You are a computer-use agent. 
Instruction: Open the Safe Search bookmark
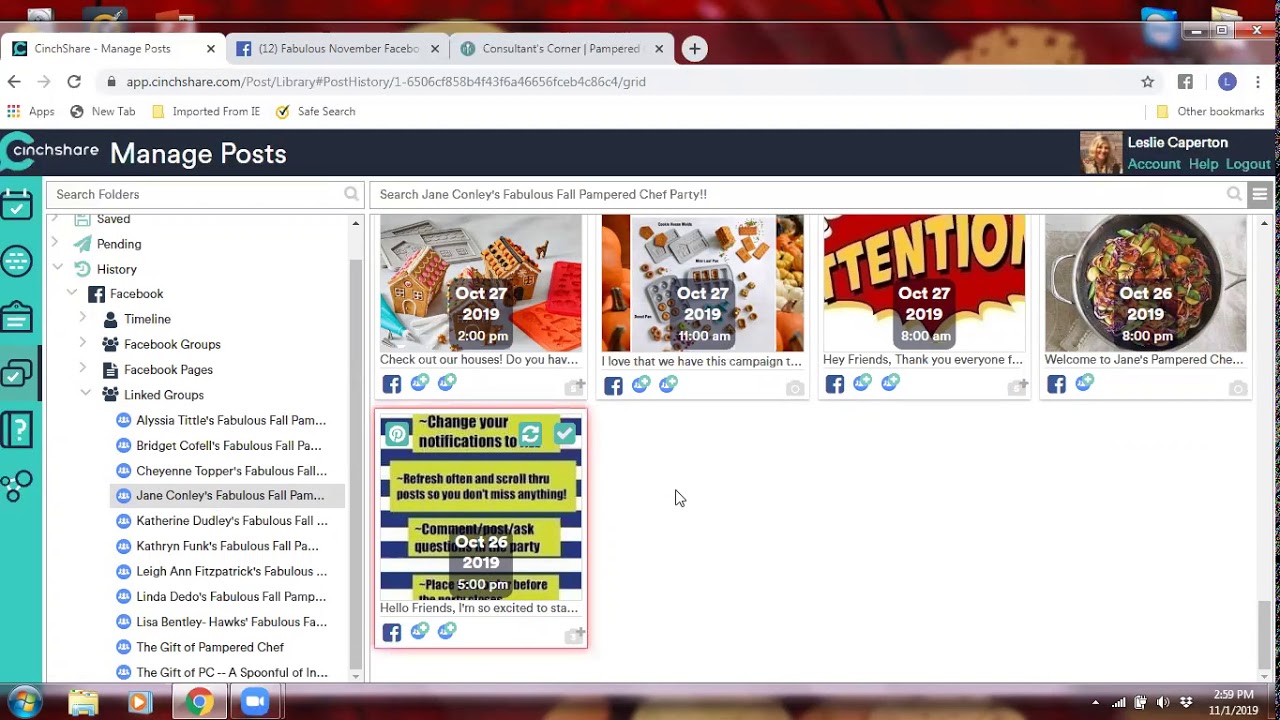pos(315,111)
